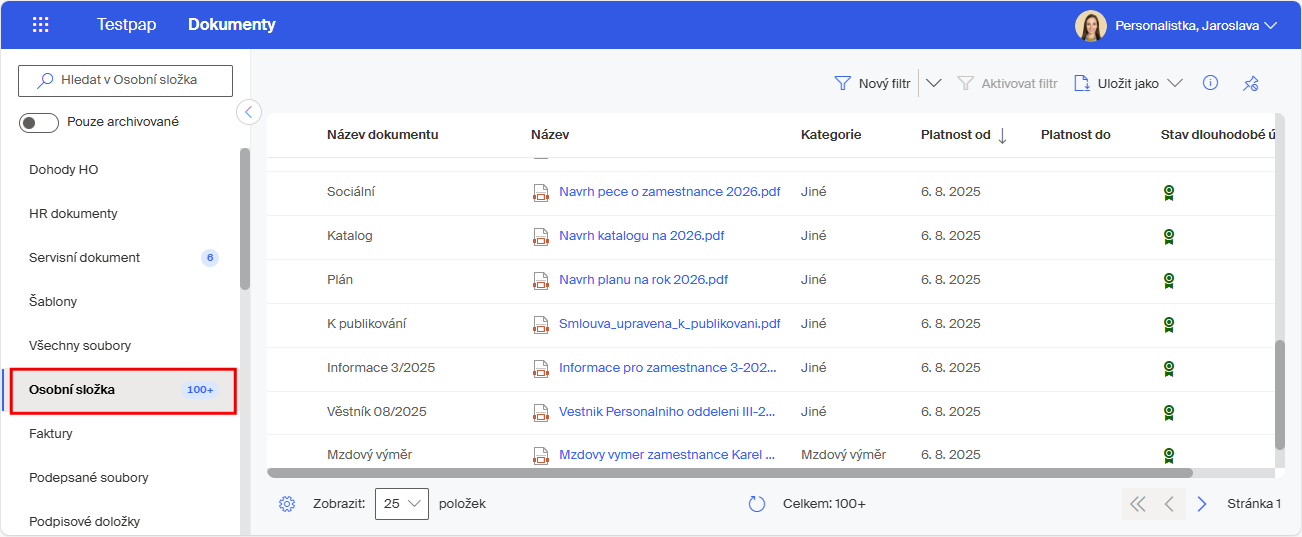
Task: Expand the Nový filtr dropdown arrow
Action: (934, 83)
